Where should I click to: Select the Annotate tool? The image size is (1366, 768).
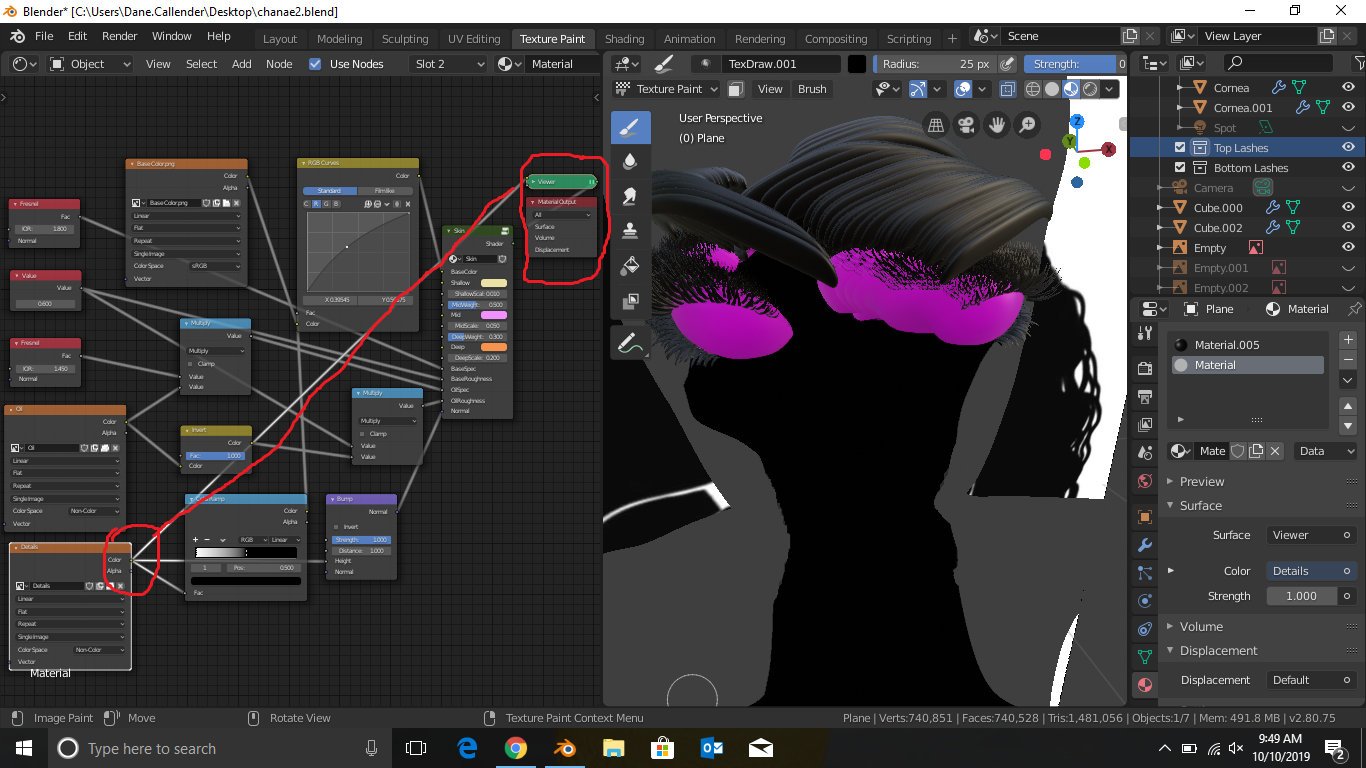click(x=630, y=344)
